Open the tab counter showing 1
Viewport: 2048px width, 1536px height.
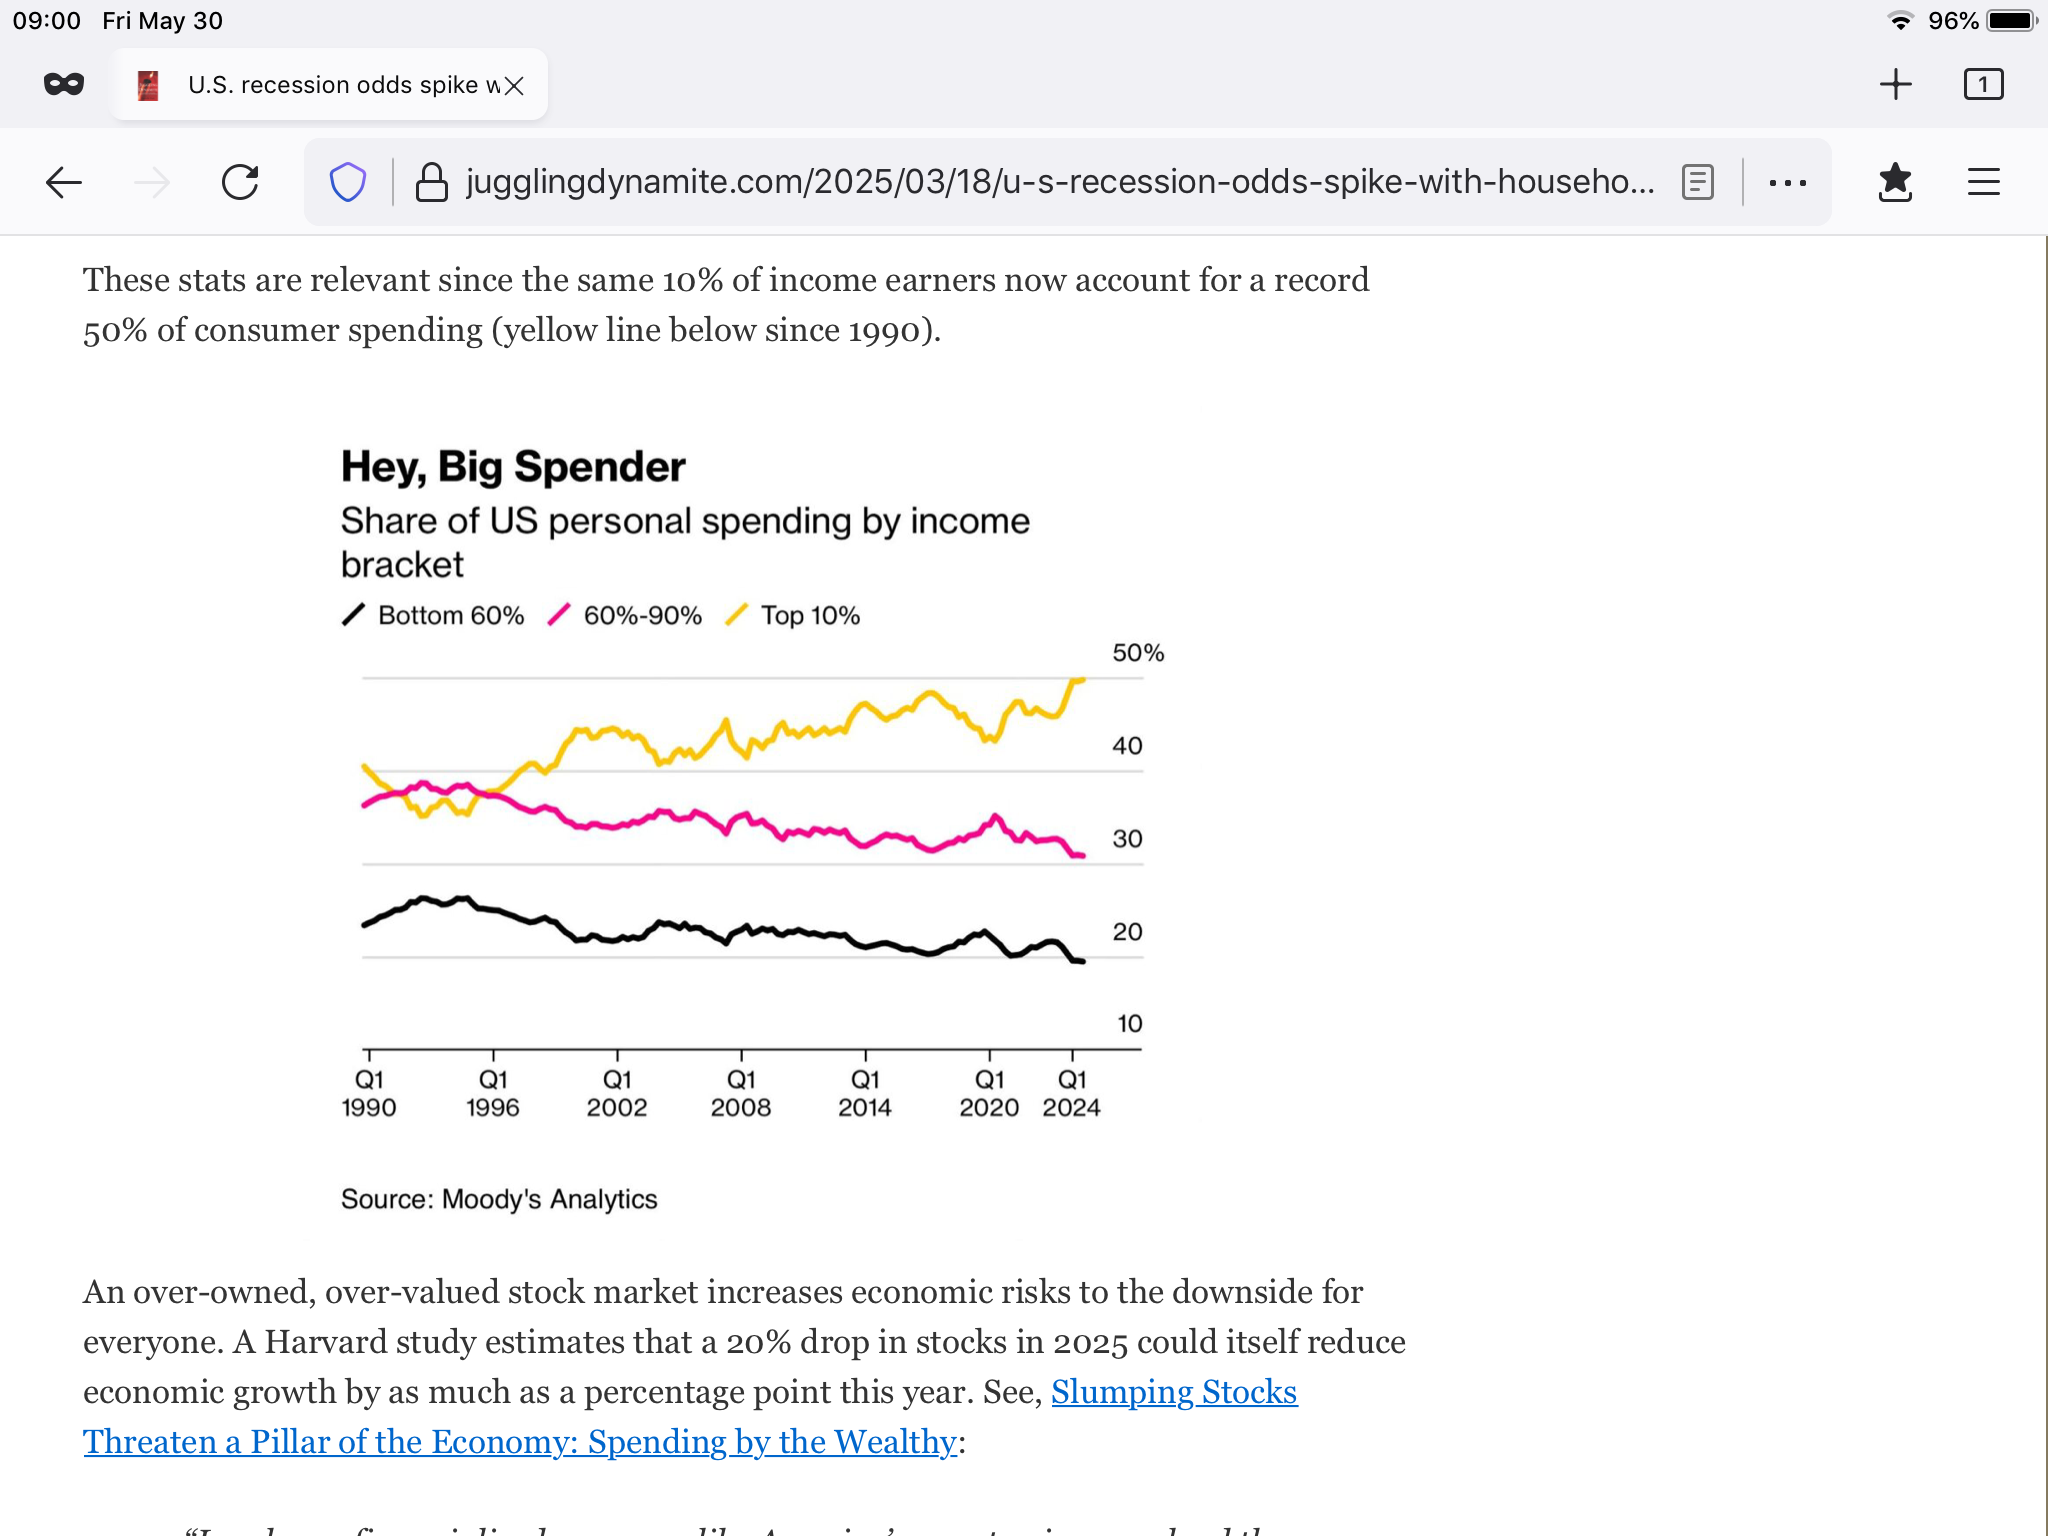(x=1983, y=85)
